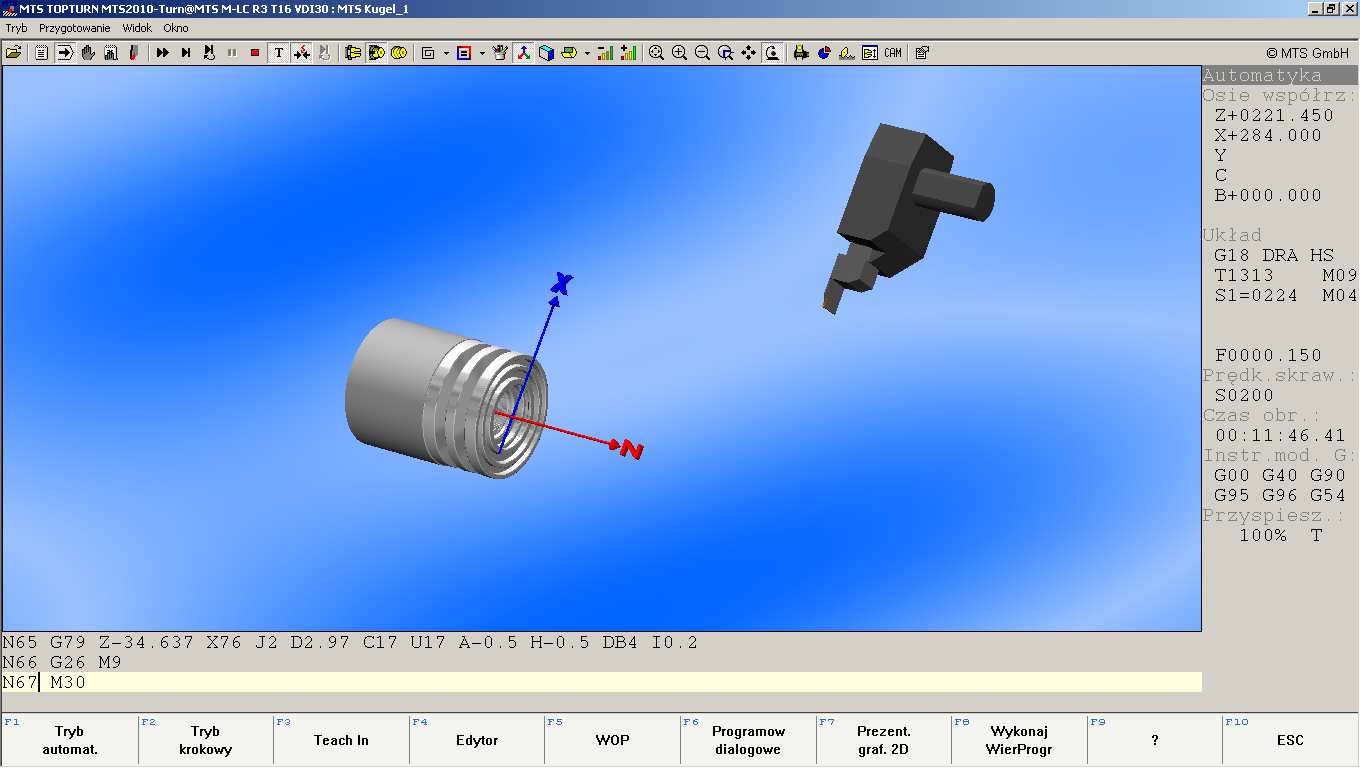Click F3 Teach In softkey
This screenshot has width=1360, height=768.
[x=341, y=740]
